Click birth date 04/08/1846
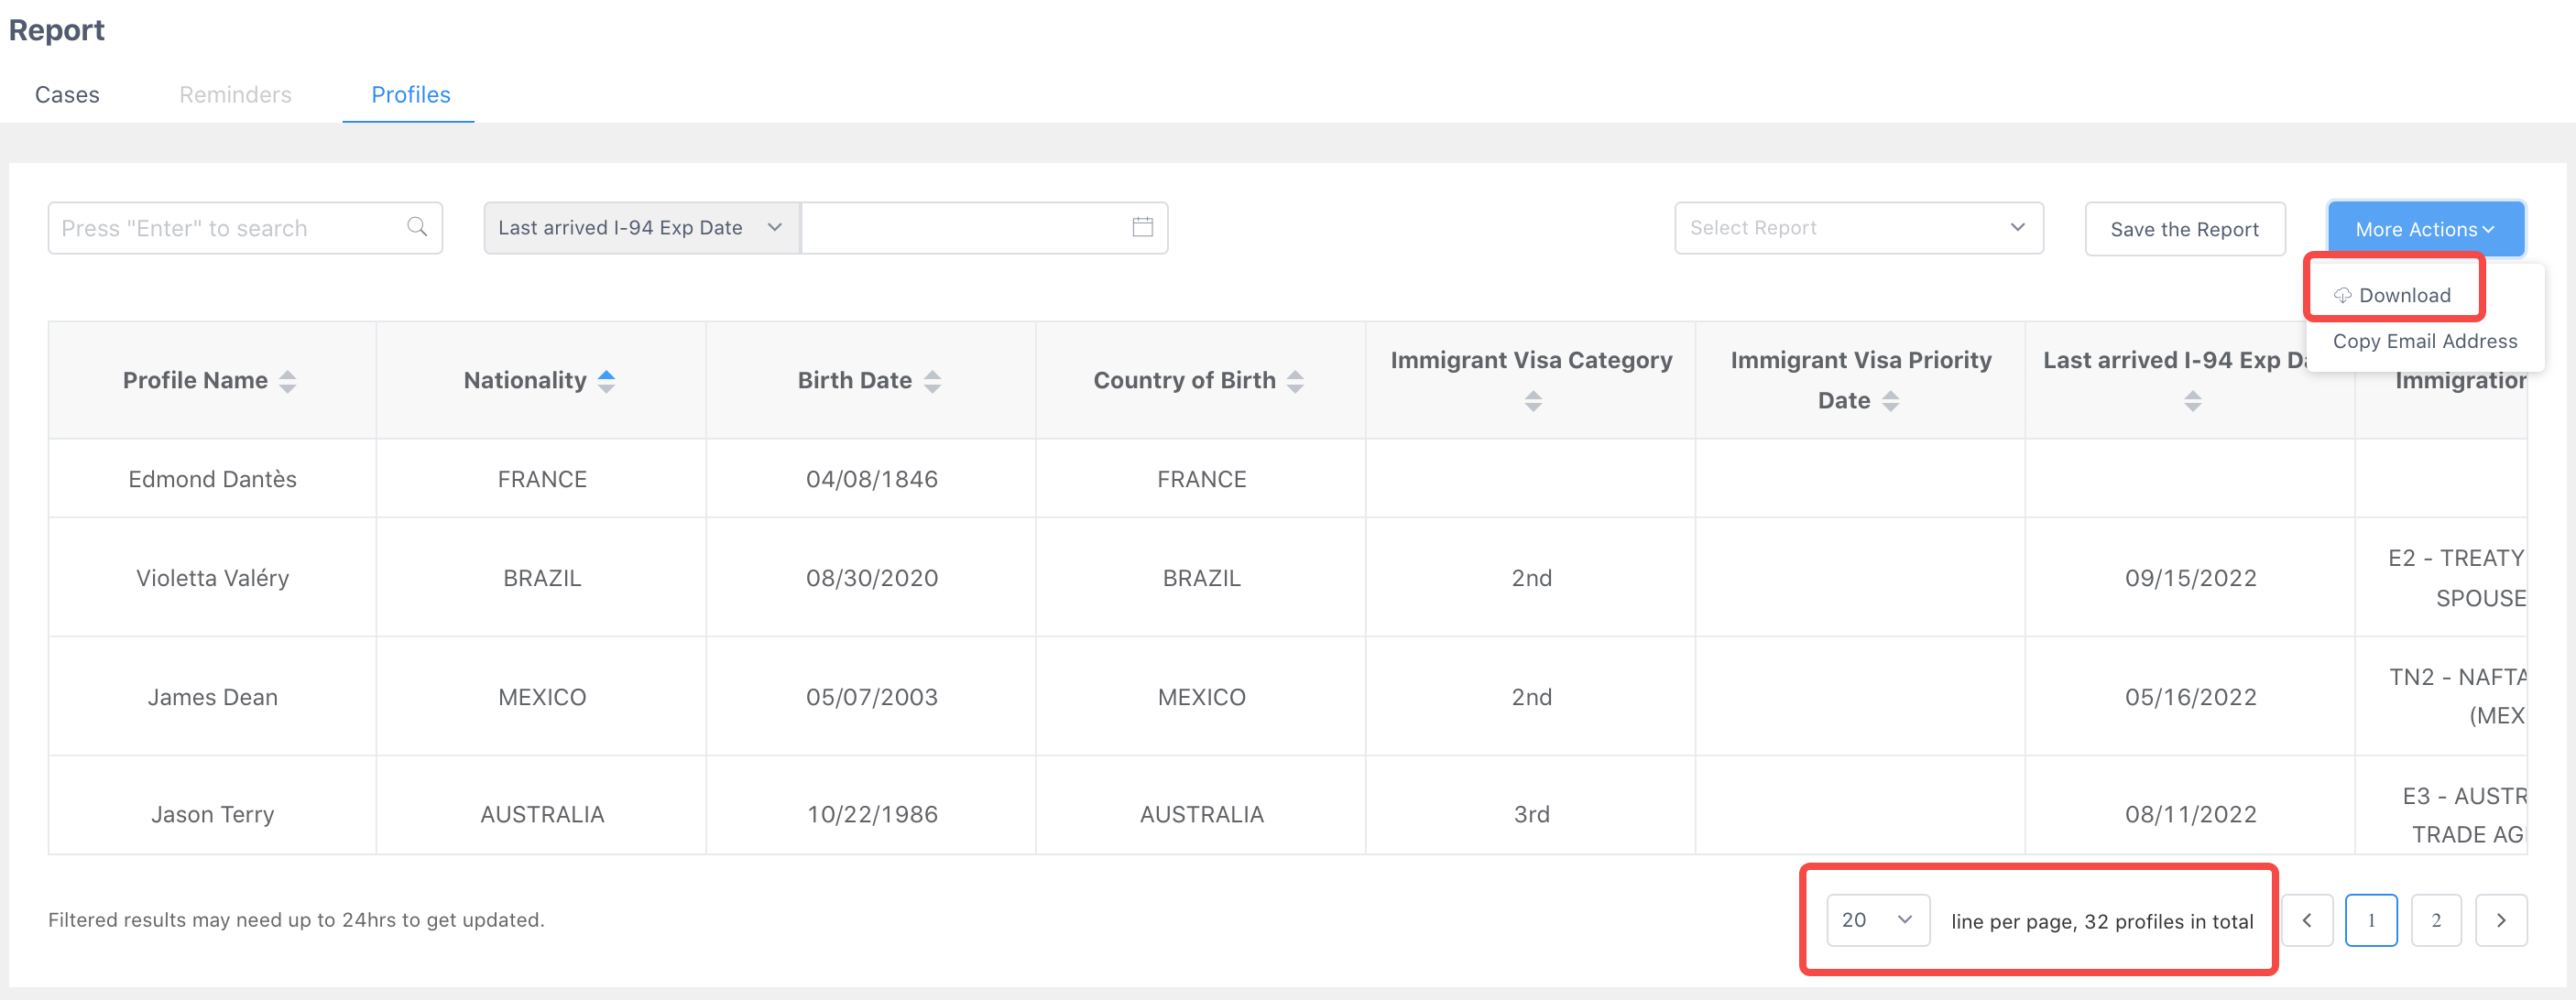Screen dimensions: 2576x1000 tap(871, 479)
